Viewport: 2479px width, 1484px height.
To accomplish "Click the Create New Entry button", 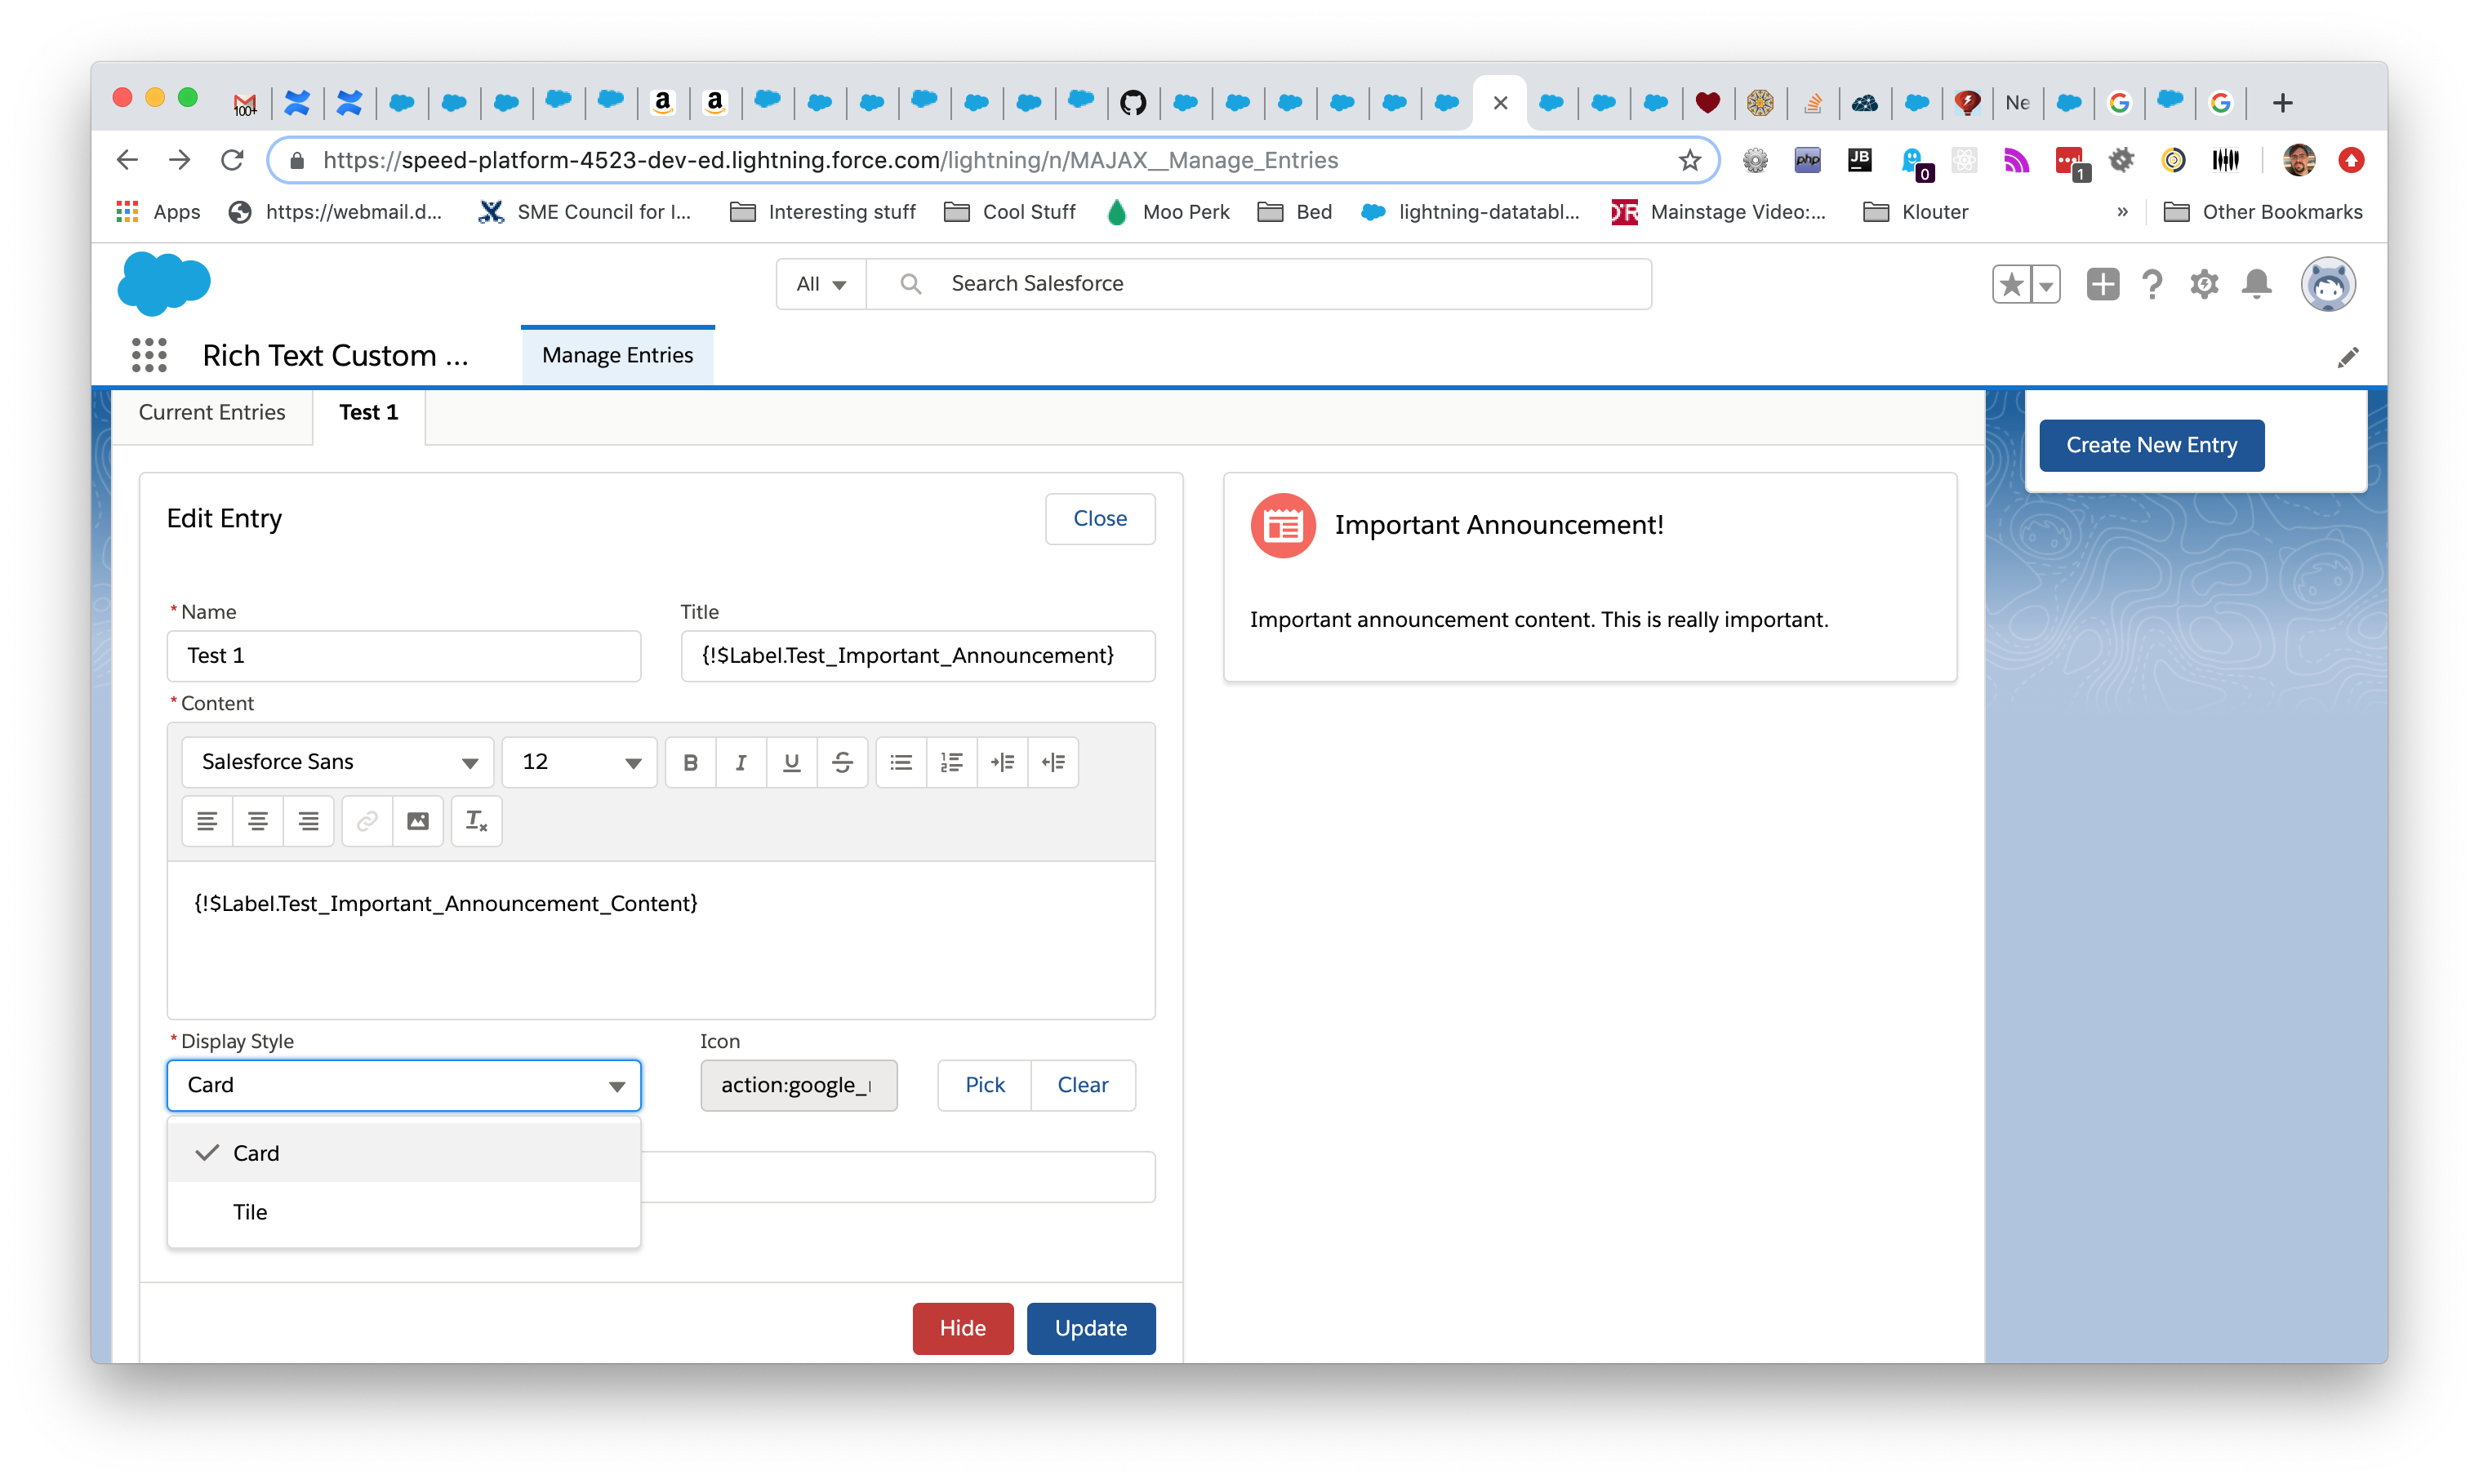I will [x=2151, y=445].
